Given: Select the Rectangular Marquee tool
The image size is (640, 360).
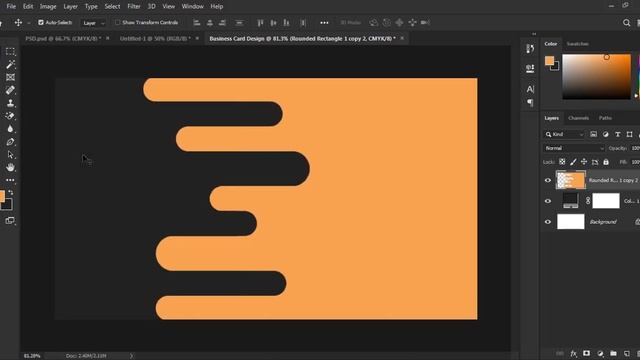Looking at the screenshot, I should [x=10, y=51].
